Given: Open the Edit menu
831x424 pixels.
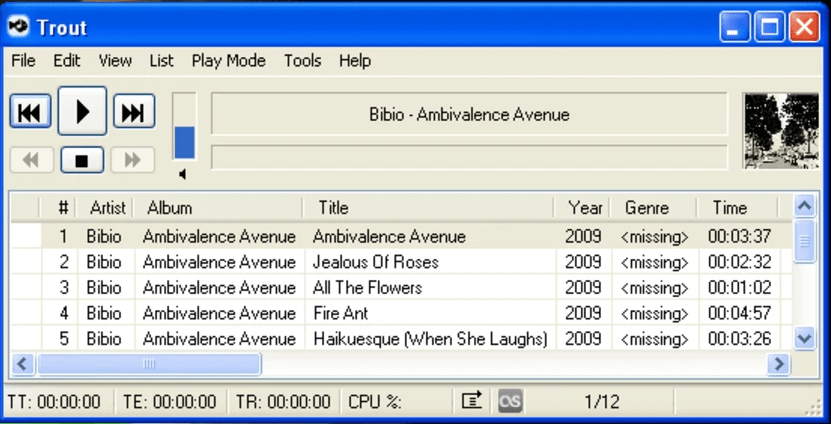Looking at the screenshot, I should click(x=67, y=60).
